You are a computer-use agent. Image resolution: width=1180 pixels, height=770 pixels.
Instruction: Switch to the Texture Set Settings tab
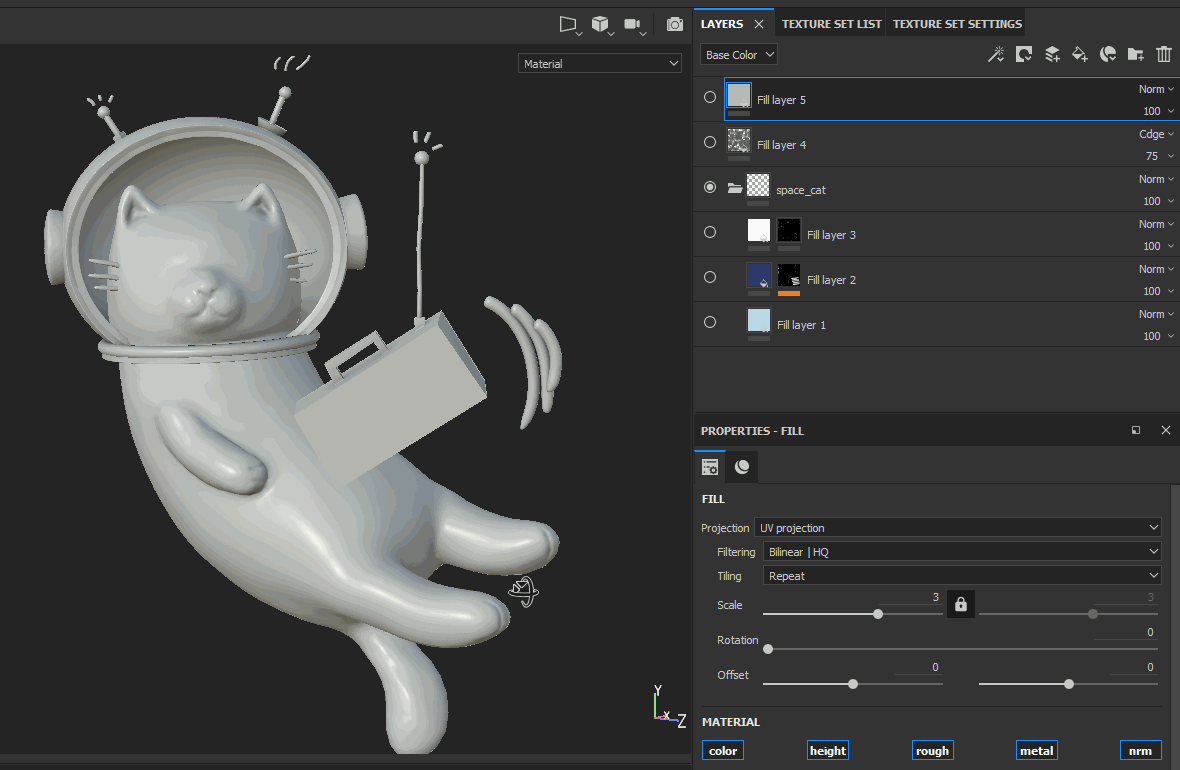(957, 24)
